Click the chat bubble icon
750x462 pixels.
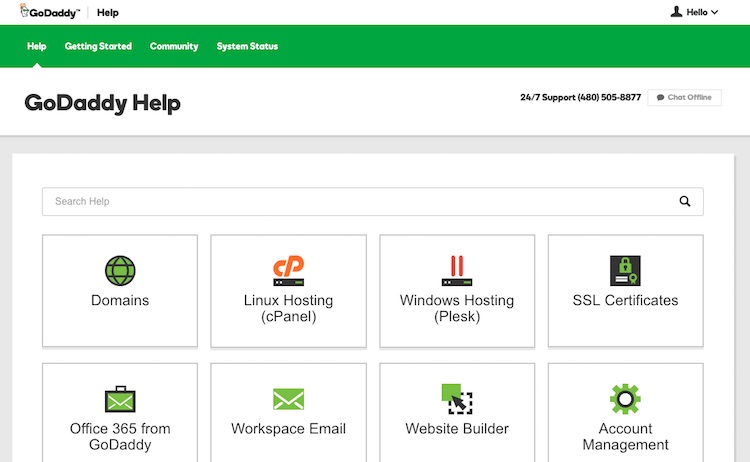[x=660, y=98]
